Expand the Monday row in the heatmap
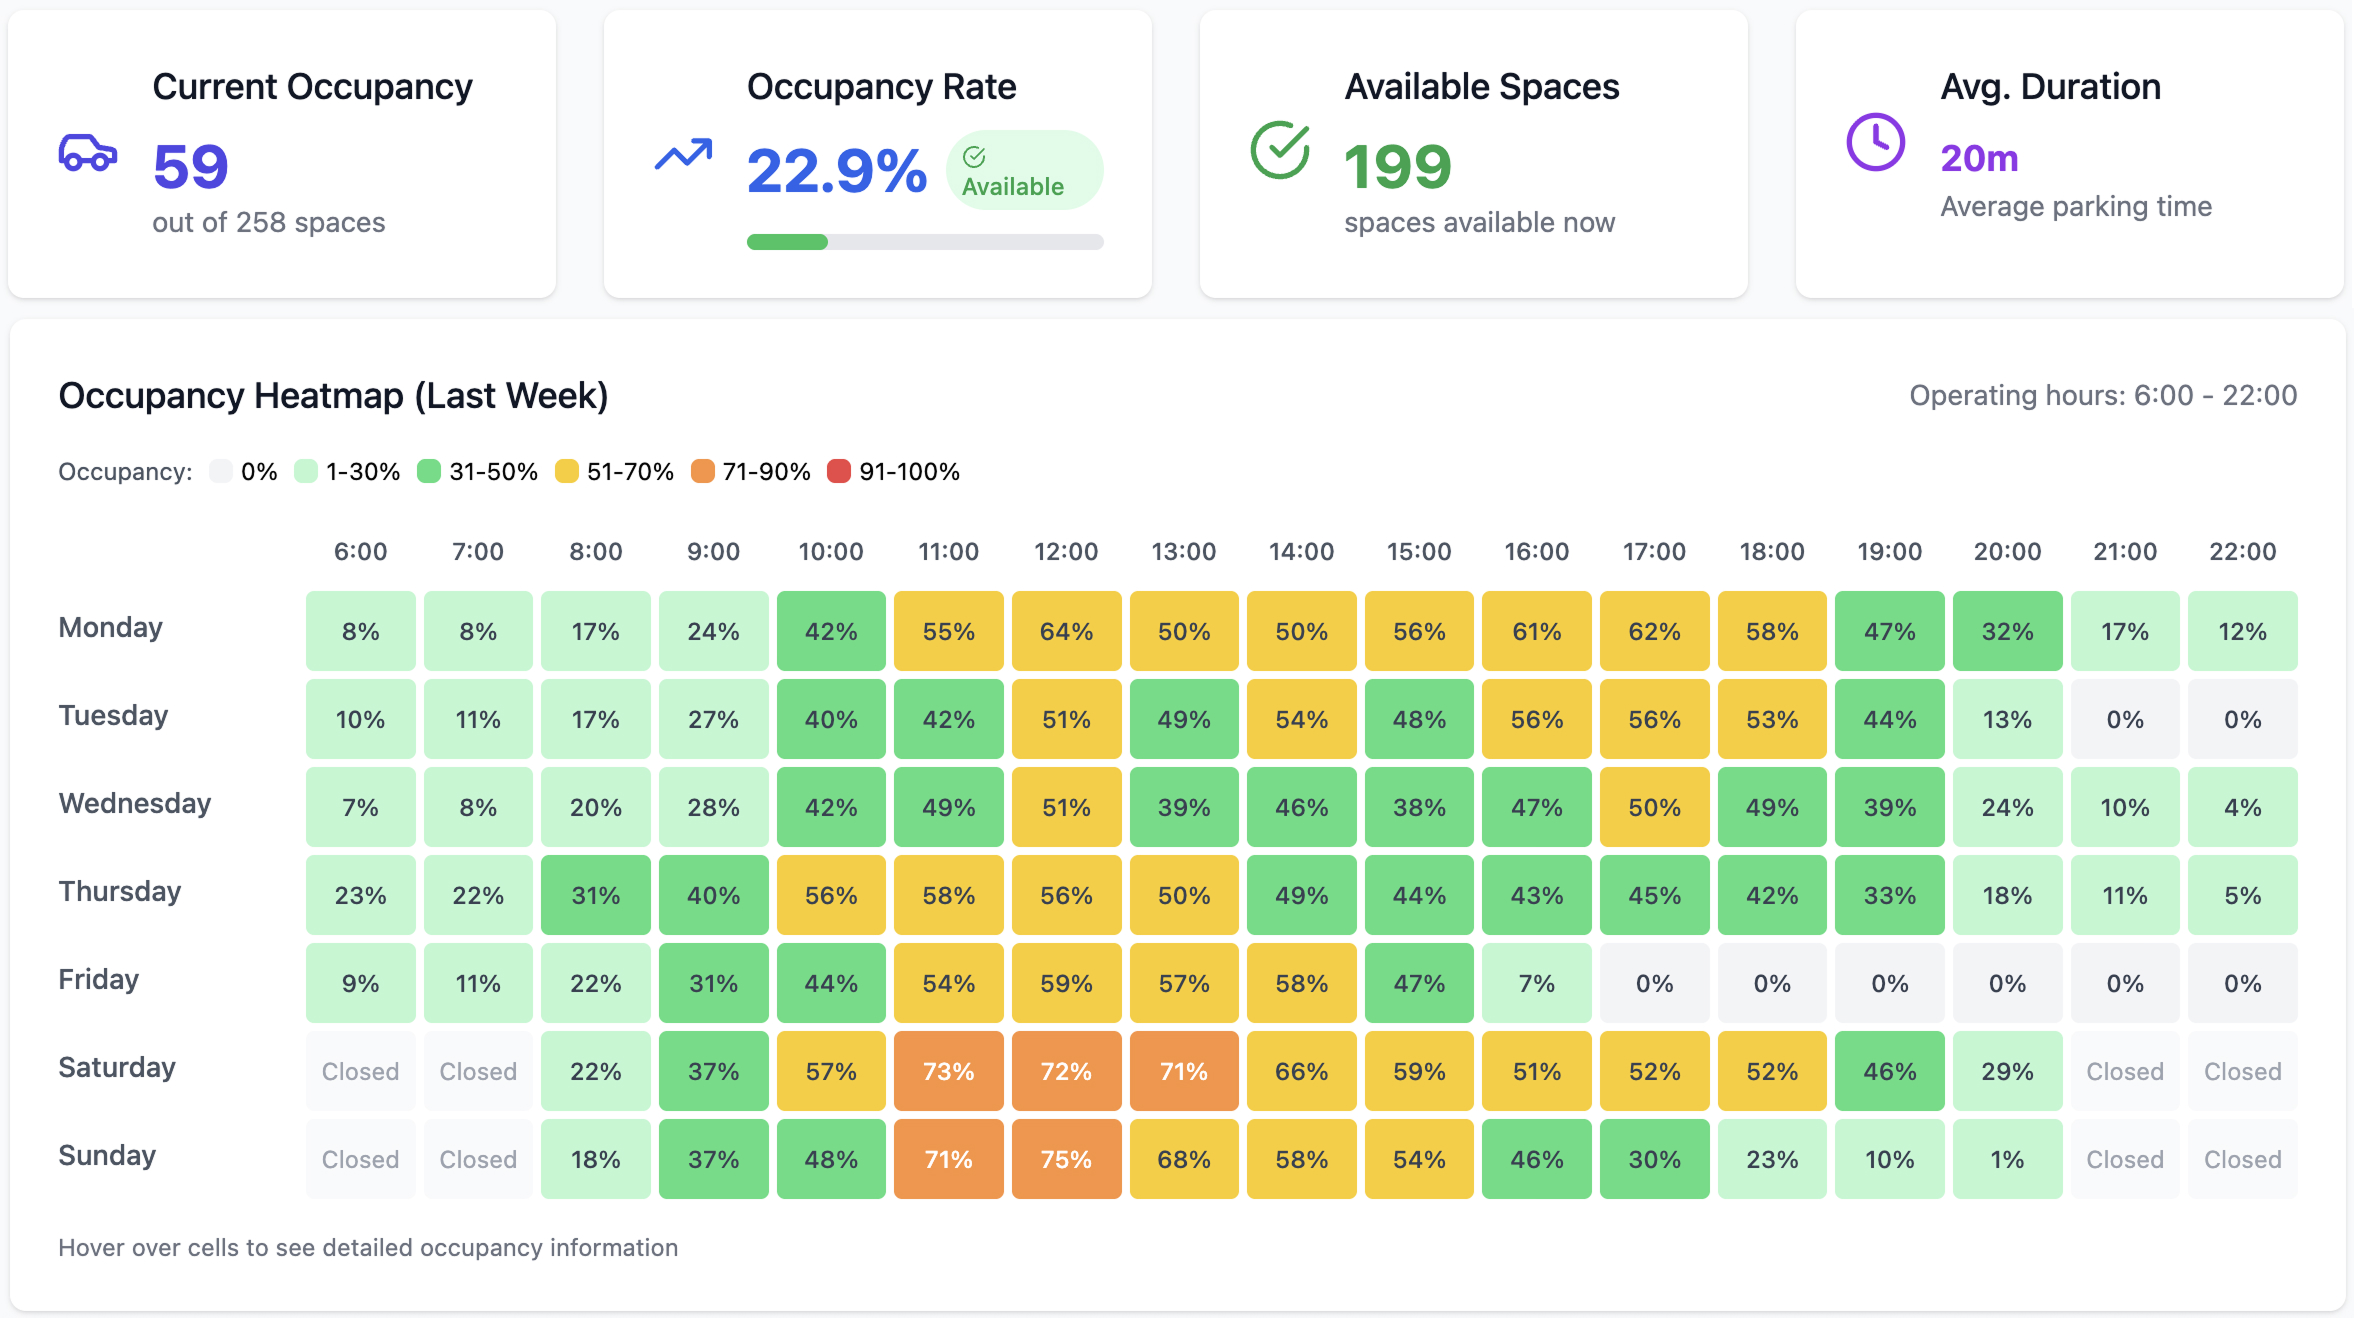 click(110, 627)
